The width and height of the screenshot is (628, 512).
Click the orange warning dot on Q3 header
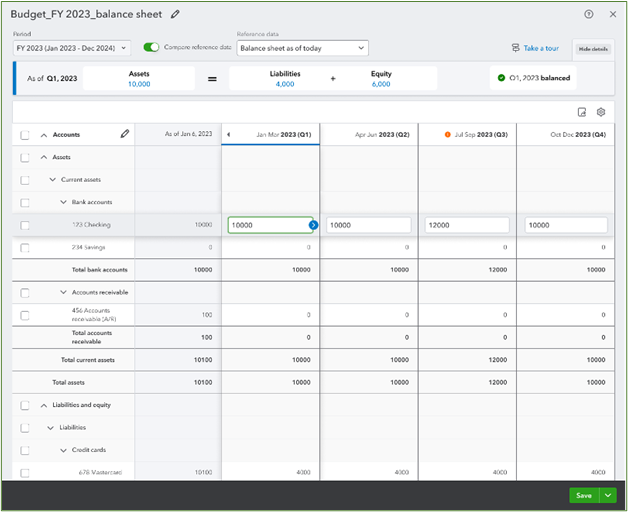pyautogui.click(x=448, y=135)
